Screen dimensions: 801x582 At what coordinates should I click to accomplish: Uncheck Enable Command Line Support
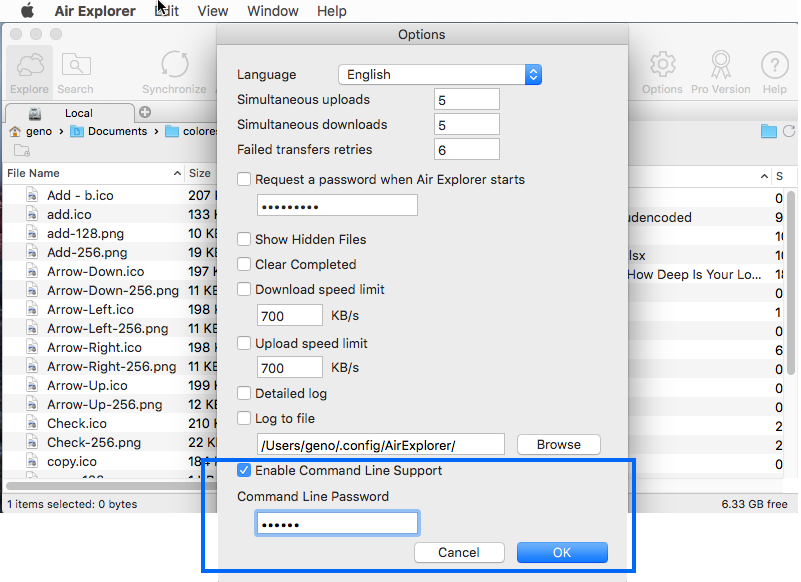(244, 470)
